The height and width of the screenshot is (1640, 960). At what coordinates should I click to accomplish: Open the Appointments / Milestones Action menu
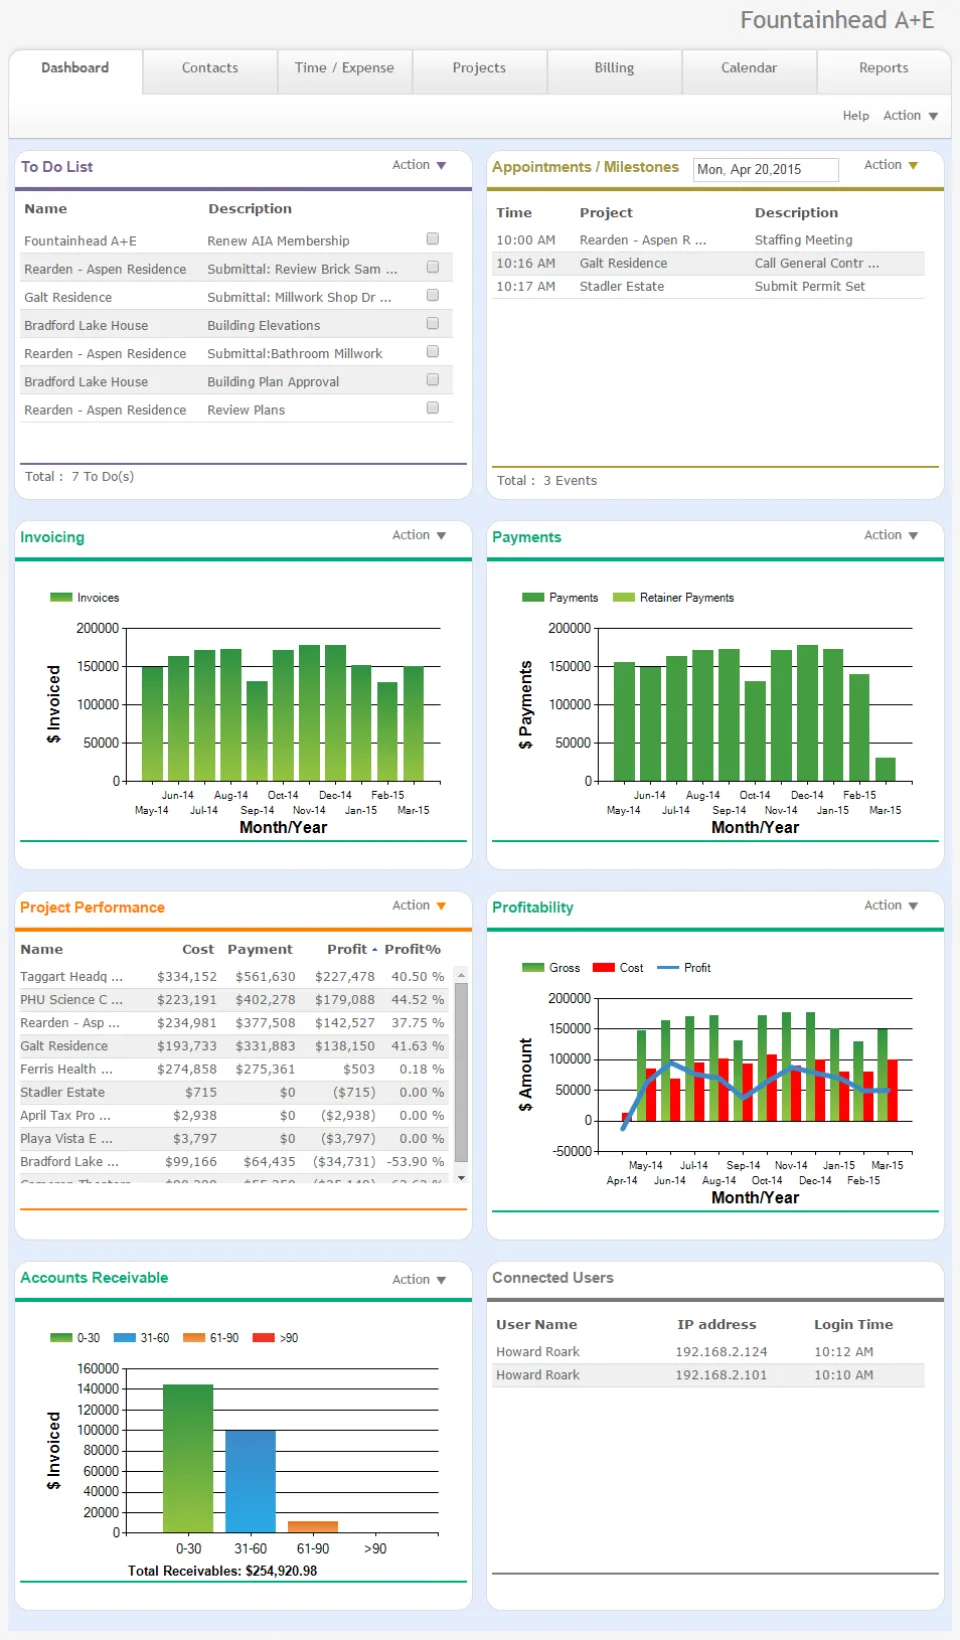(890, 165)
